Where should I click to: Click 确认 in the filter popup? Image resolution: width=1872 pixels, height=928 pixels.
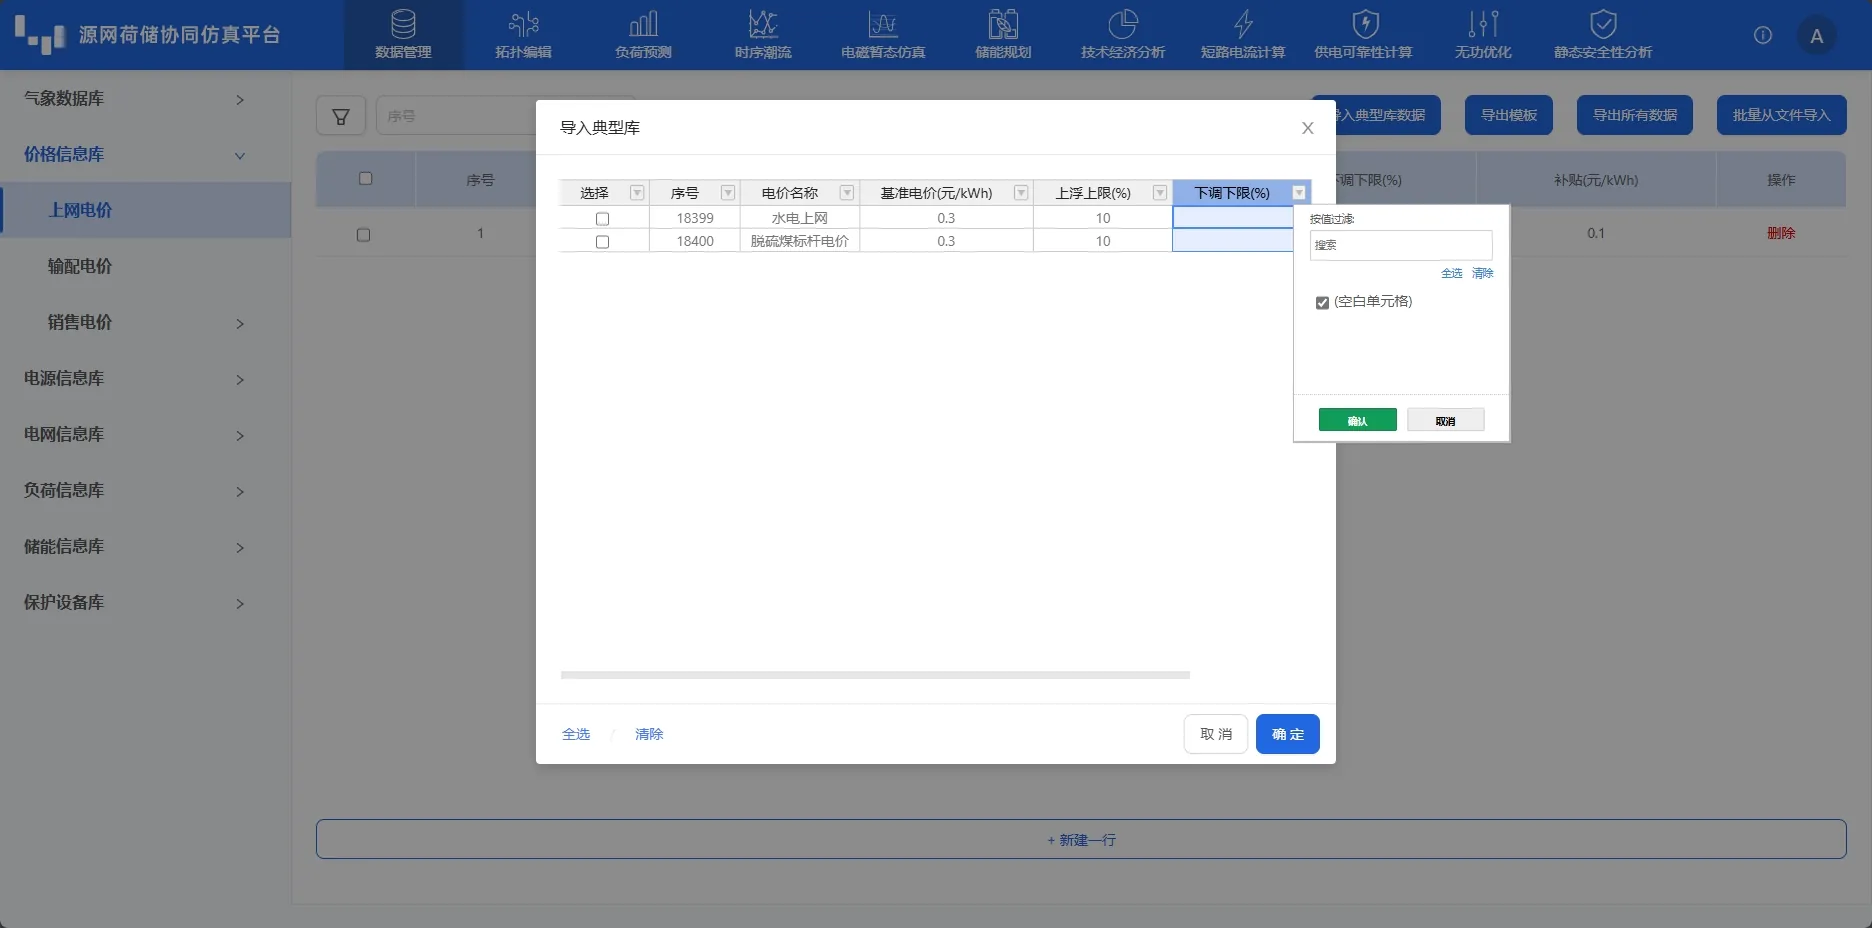[1357, 420]
